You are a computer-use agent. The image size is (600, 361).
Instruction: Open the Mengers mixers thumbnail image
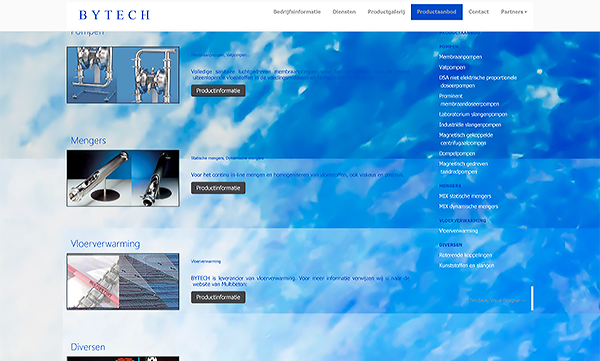pos(123,178)
